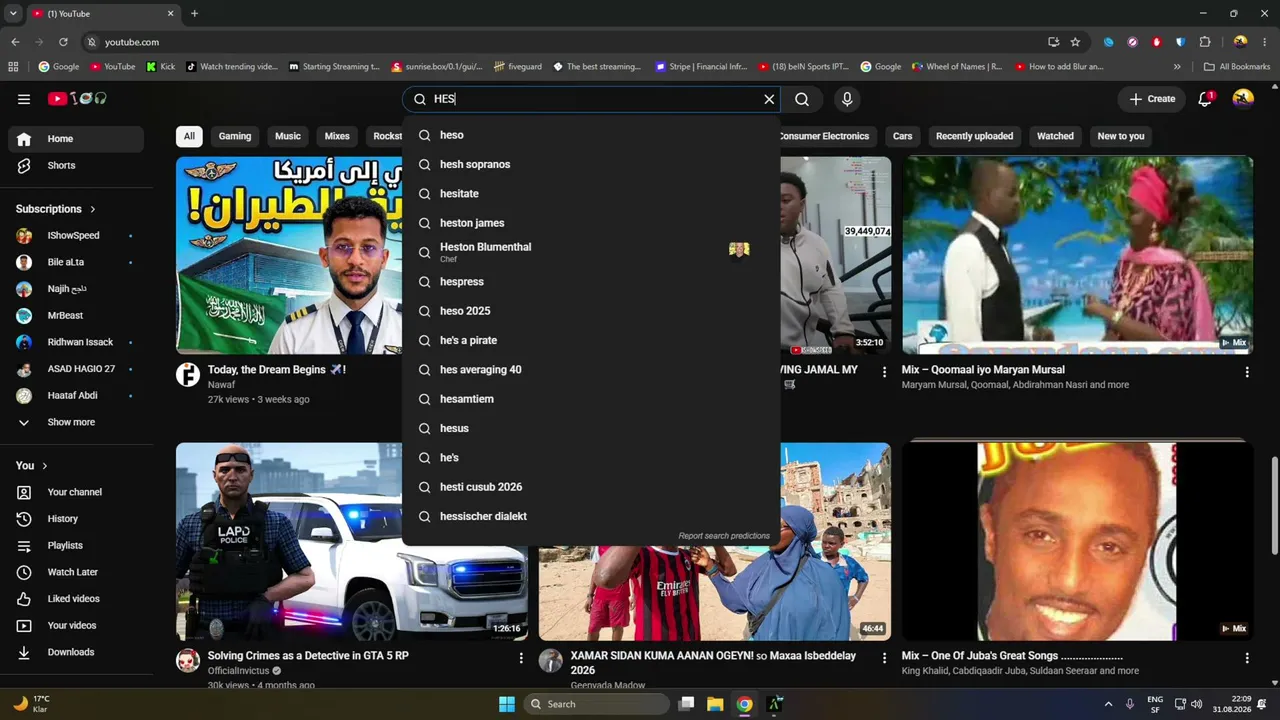
Task: Show hidden bookmarks overflow chevron
Action: [x=1177, y=67]
